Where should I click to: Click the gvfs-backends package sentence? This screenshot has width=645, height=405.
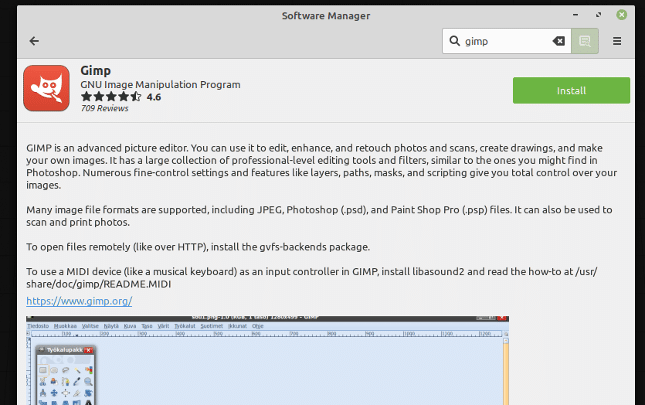(x=198, y=247)
